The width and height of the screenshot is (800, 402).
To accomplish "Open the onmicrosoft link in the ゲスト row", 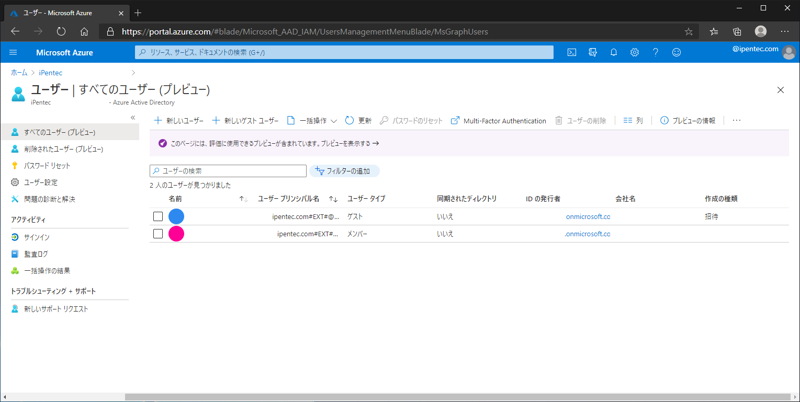I will (x=588, y=216).
